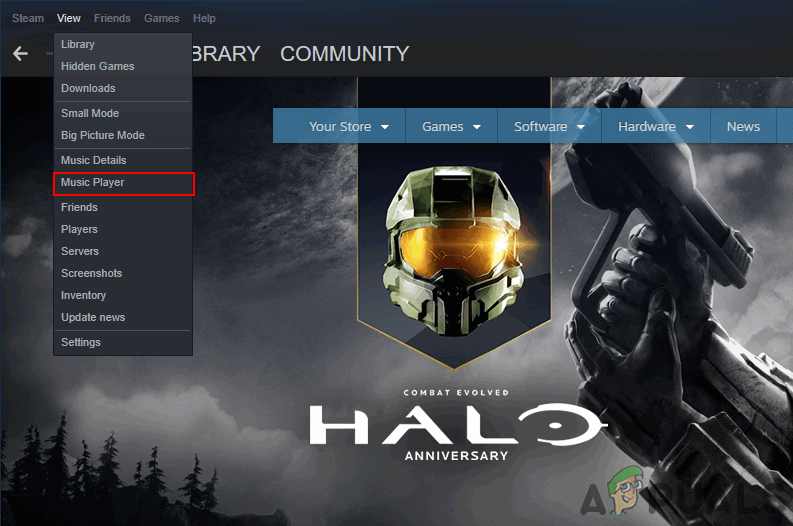Expand the Software dropdown arrow
The image size is (793, 526).
point(581,126)
